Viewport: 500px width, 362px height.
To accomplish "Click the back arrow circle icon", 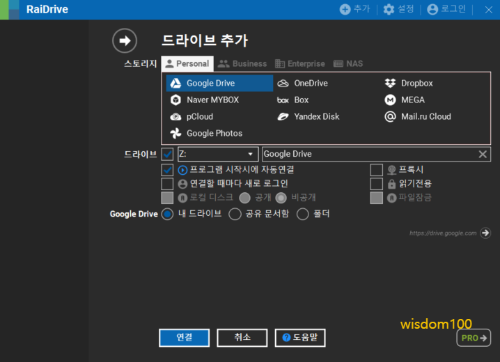I will (x=125, y=41).
